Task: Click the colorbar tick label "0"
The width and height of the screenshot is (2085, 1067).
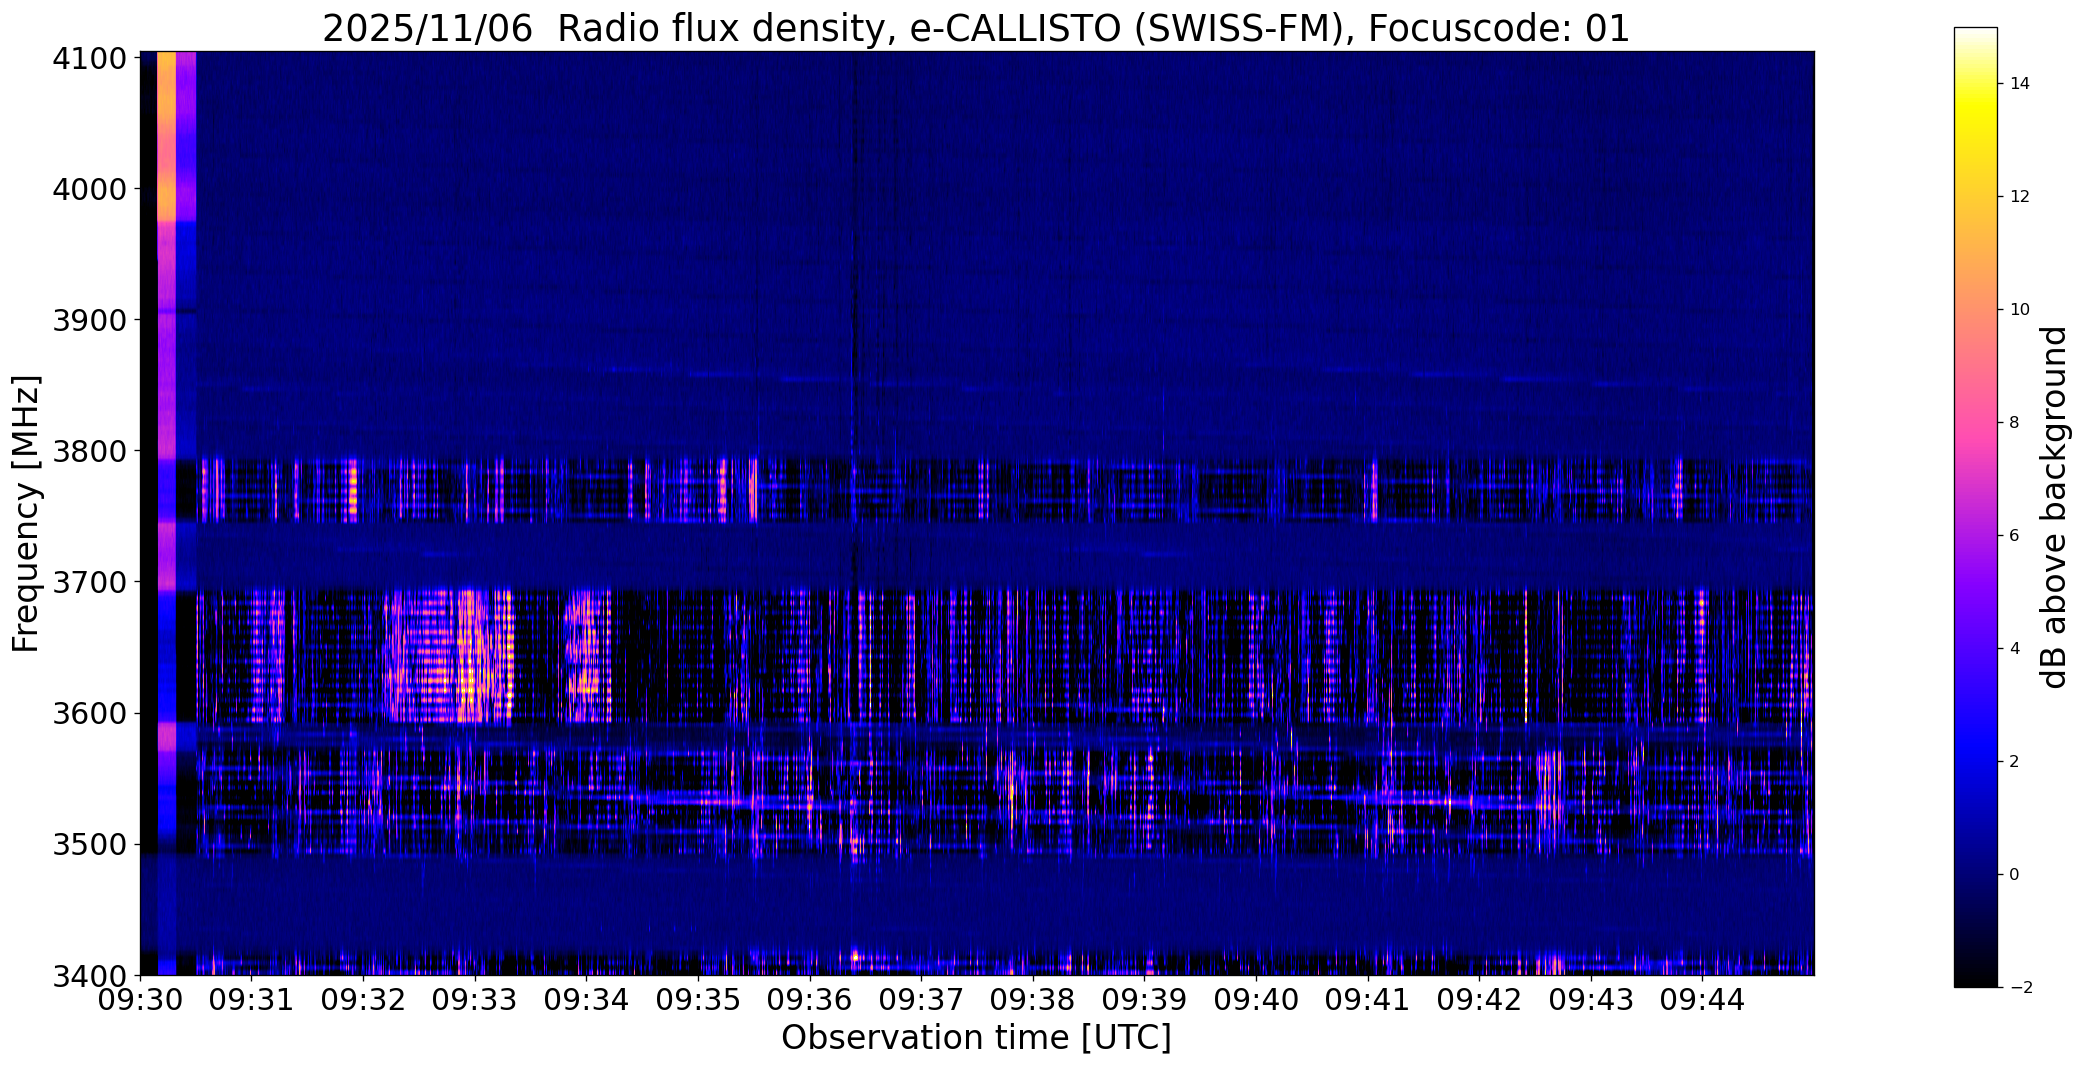Action: pyautogui.click(x=2014, y=875)
